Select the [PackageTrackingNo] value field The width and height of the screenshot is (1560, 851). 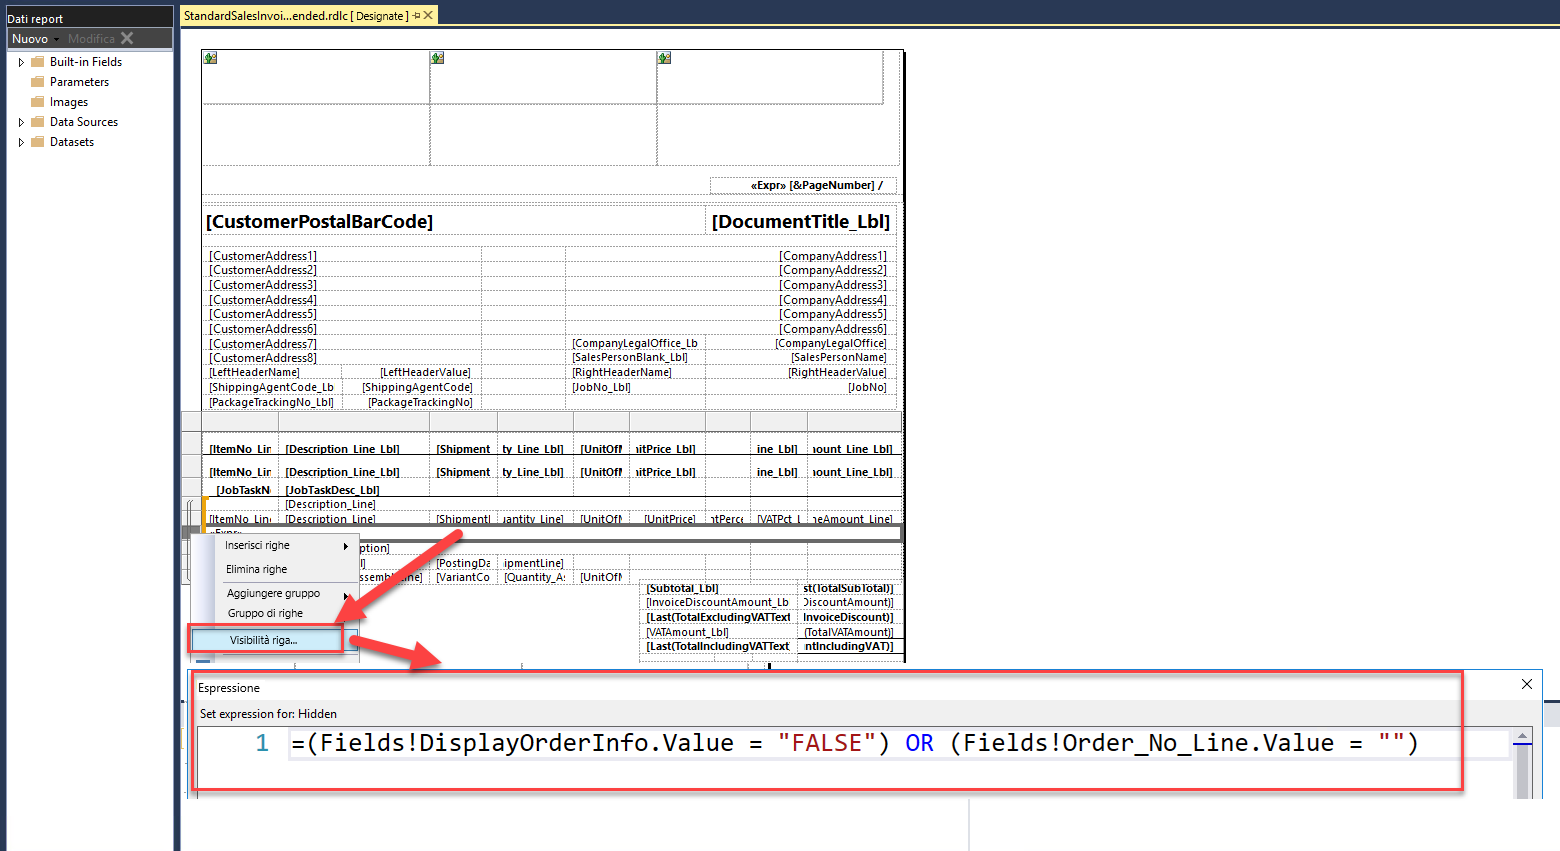[x=412, y=403]
